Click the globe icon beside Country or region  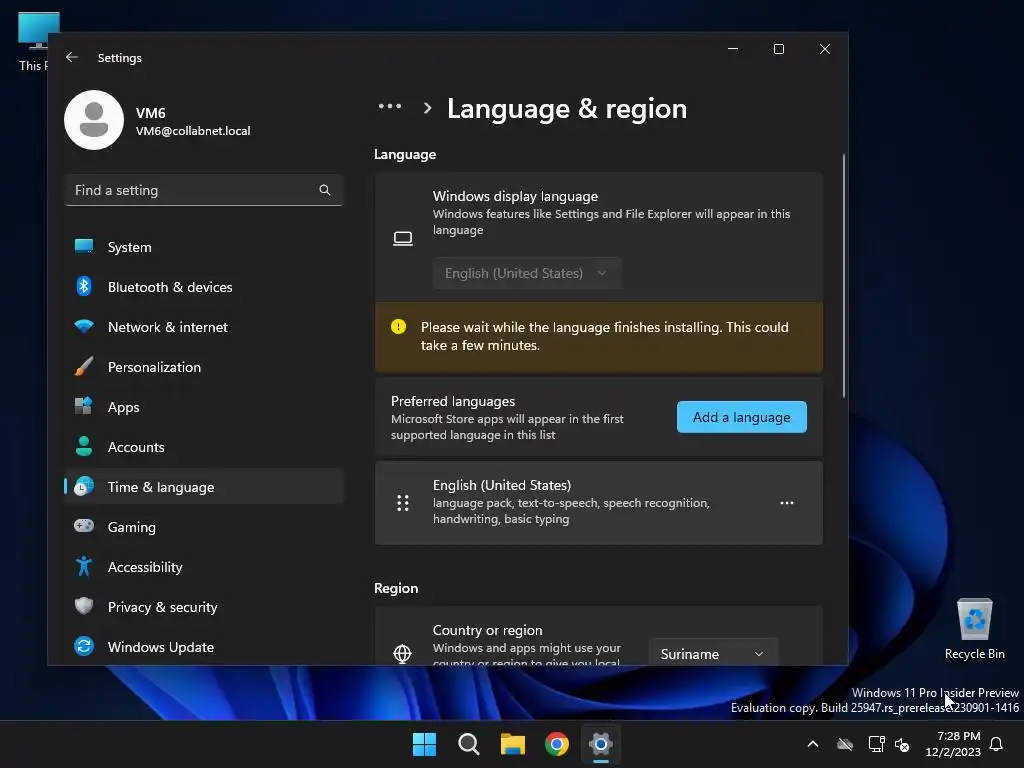pyautogui.click(x=402, y=653)
